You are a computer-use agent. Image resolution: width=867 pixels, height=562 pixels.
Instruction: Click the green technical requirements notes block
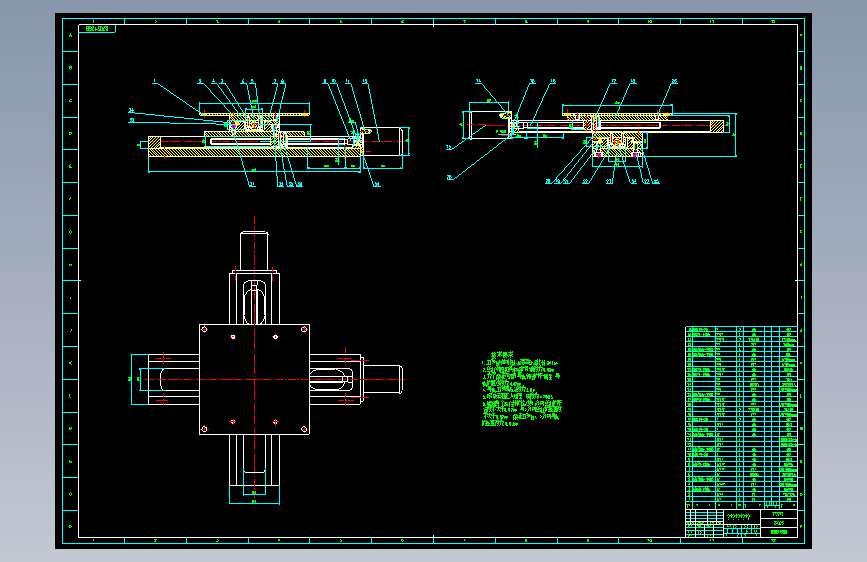point(521,389)
